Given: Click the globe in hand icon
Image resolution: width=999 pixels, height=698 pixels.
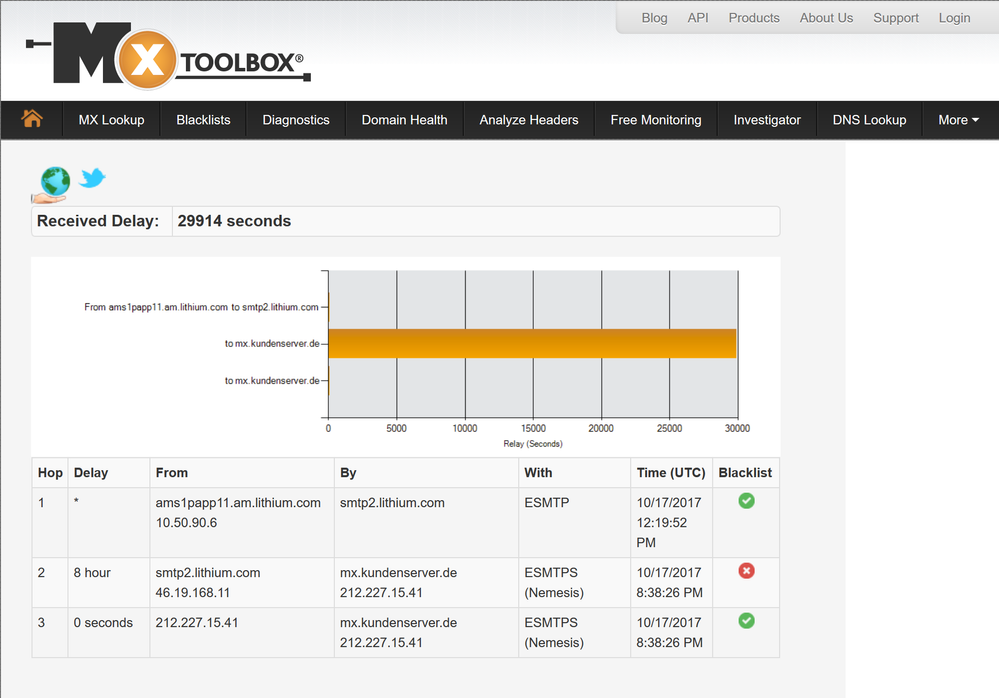Looking at the screenshot, I should 54,184.
